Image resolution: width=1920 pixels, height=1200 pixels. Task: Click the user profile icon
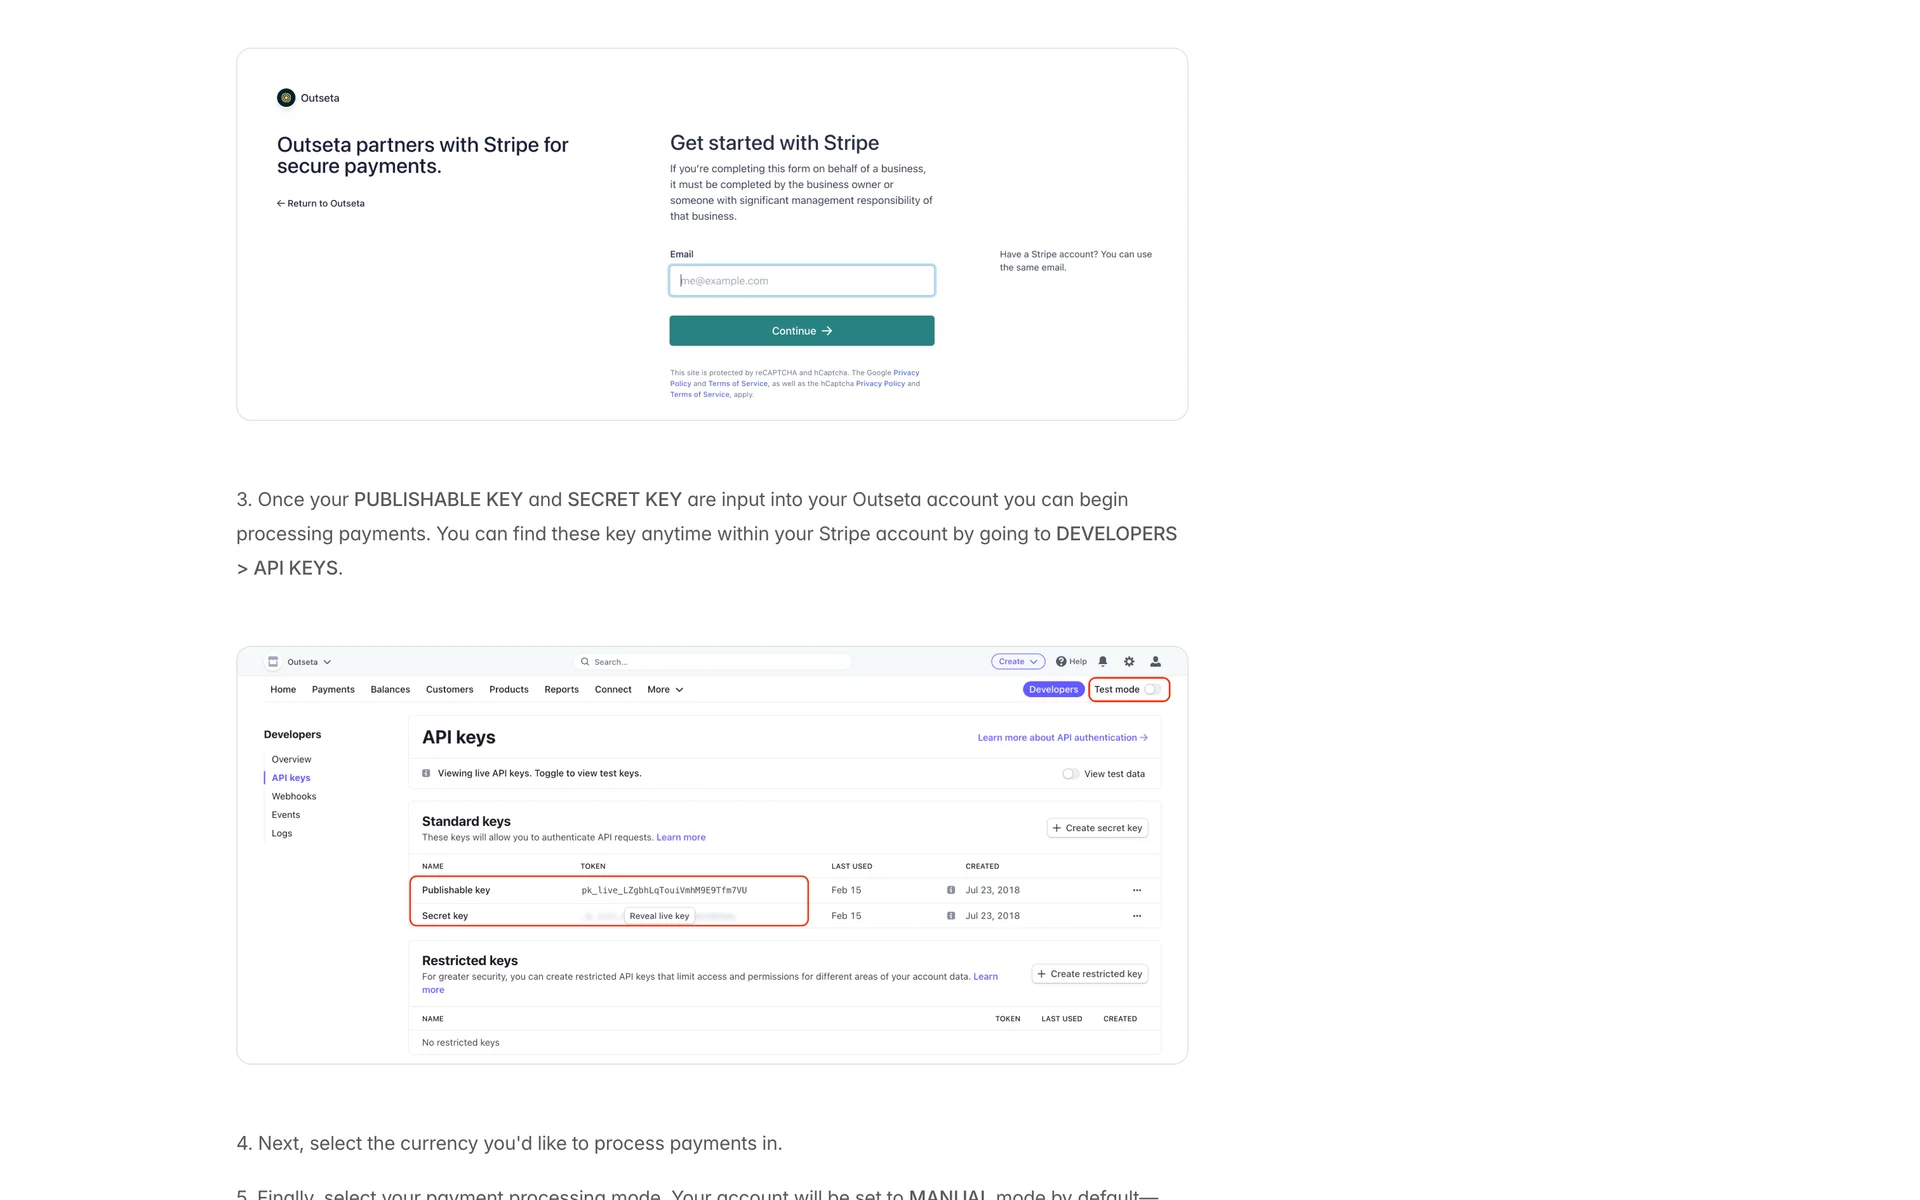1155,662
